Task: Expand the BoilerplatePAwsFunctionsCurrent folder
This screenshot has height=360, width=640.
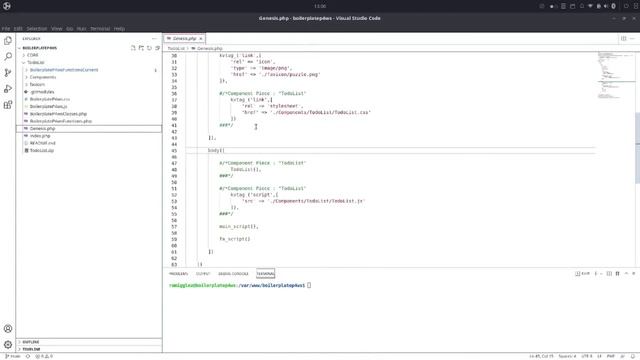Action: pos(64,70)
